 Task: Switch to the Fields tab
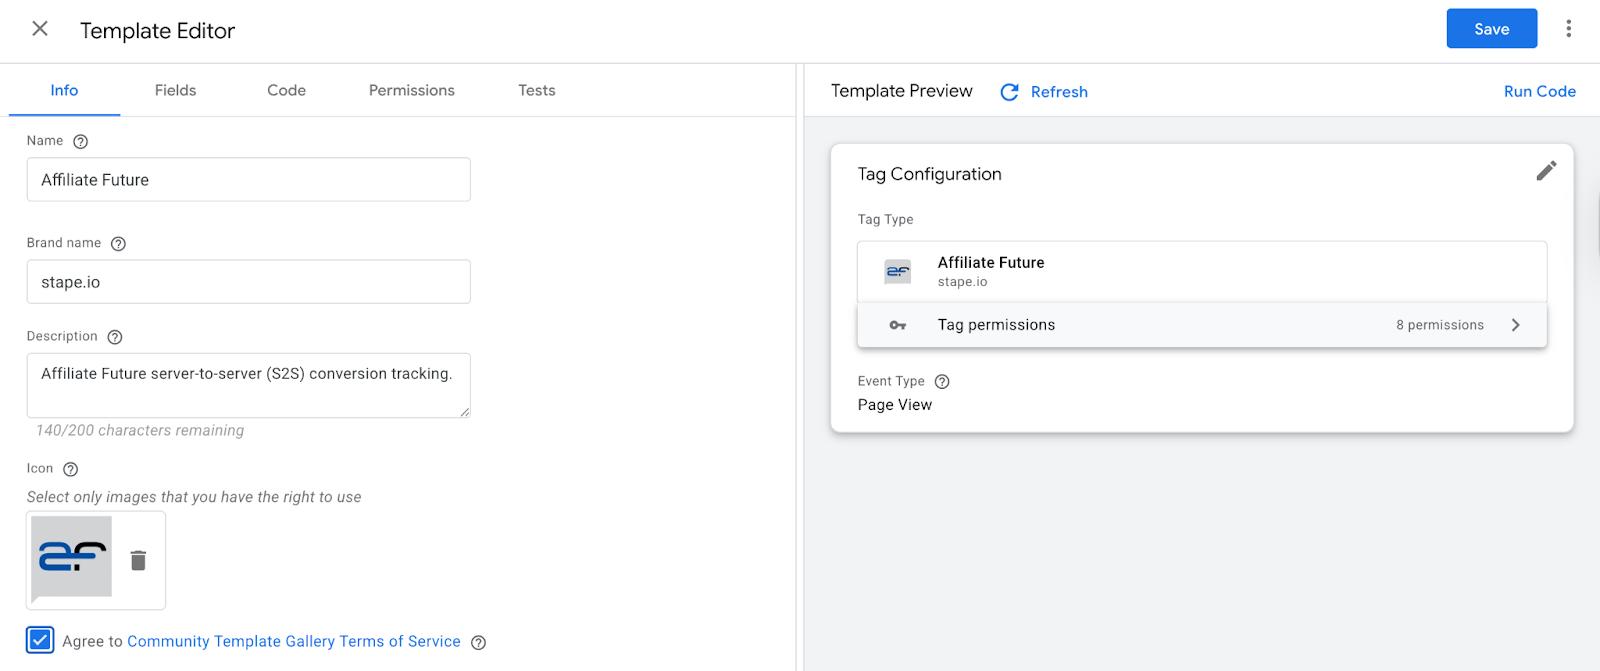click(175, 90)
